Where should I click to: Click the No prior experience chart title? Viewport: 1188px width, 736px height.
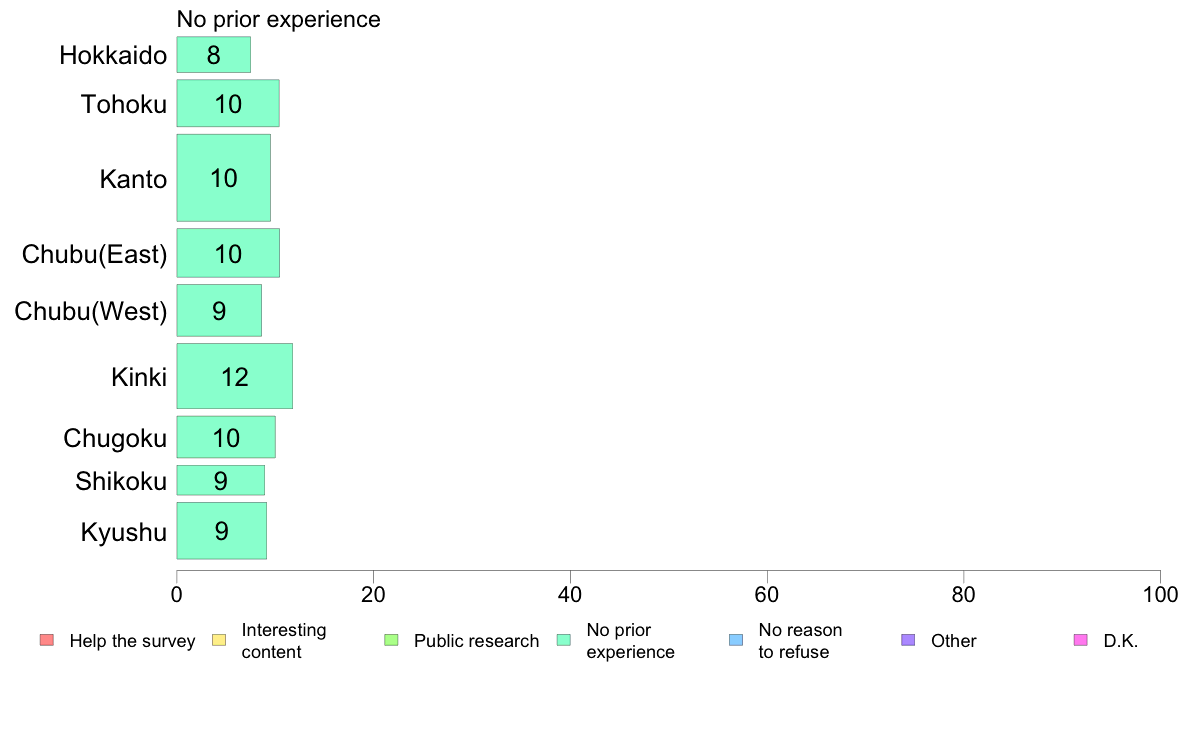tap(279, 19)
